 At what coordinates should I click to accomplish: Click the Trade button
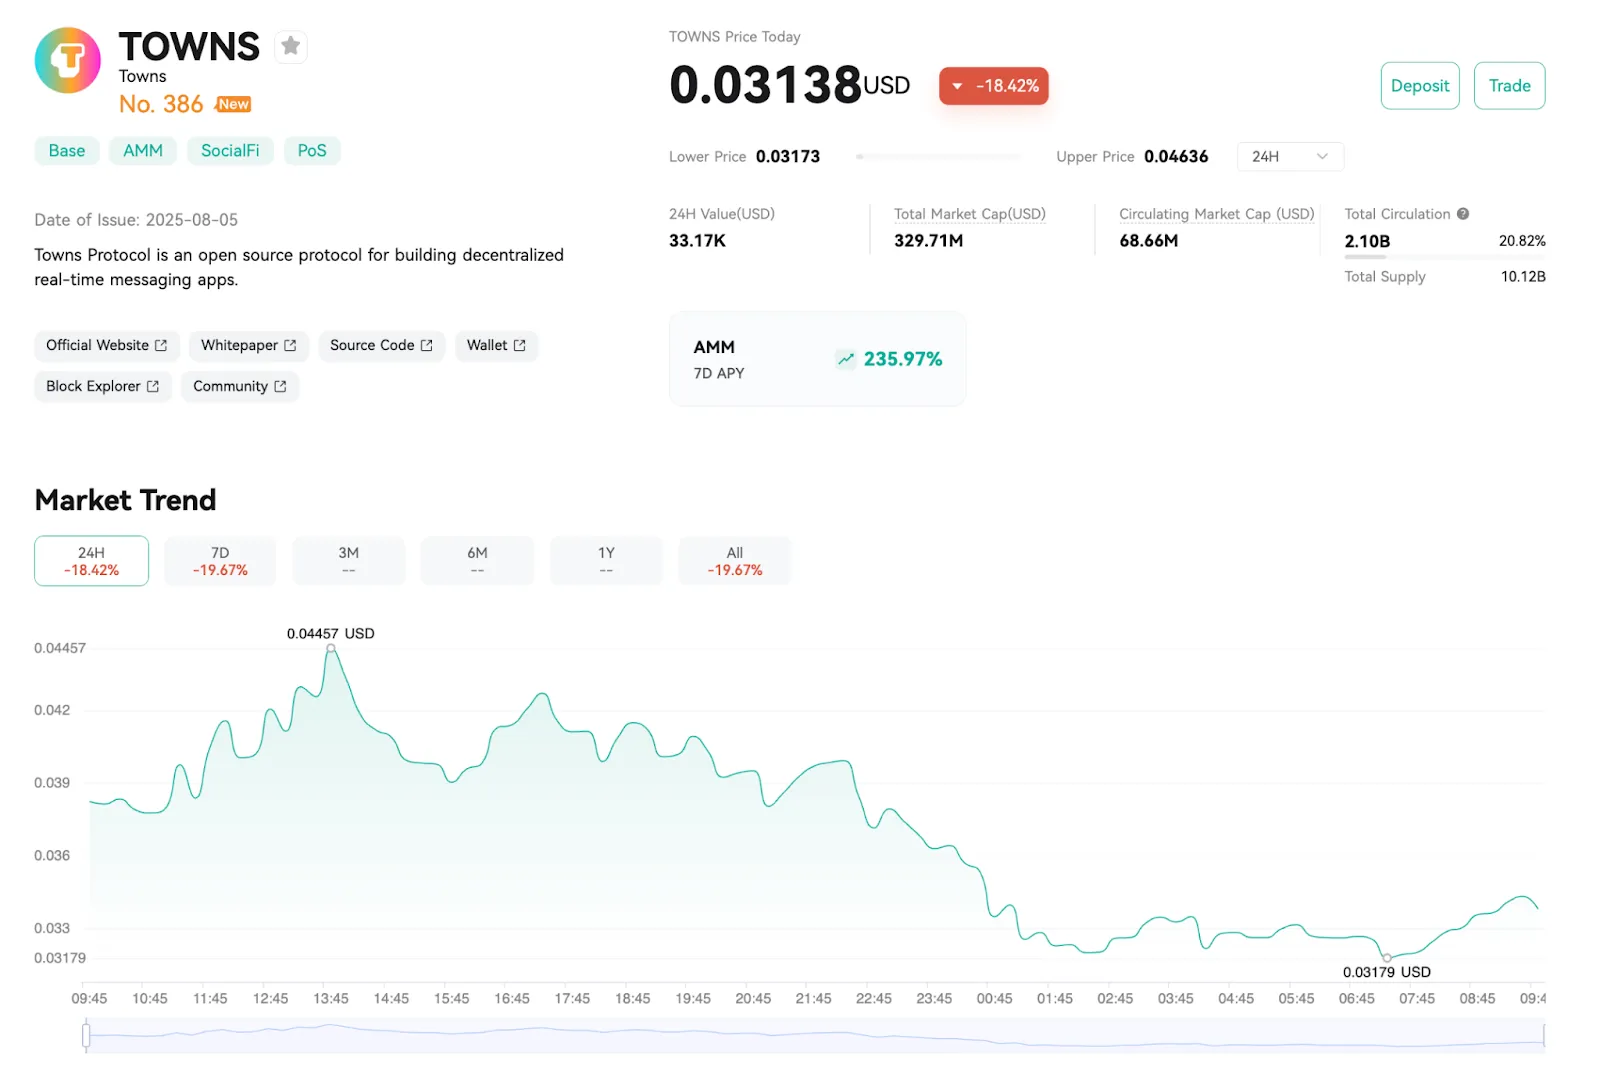1509,86
